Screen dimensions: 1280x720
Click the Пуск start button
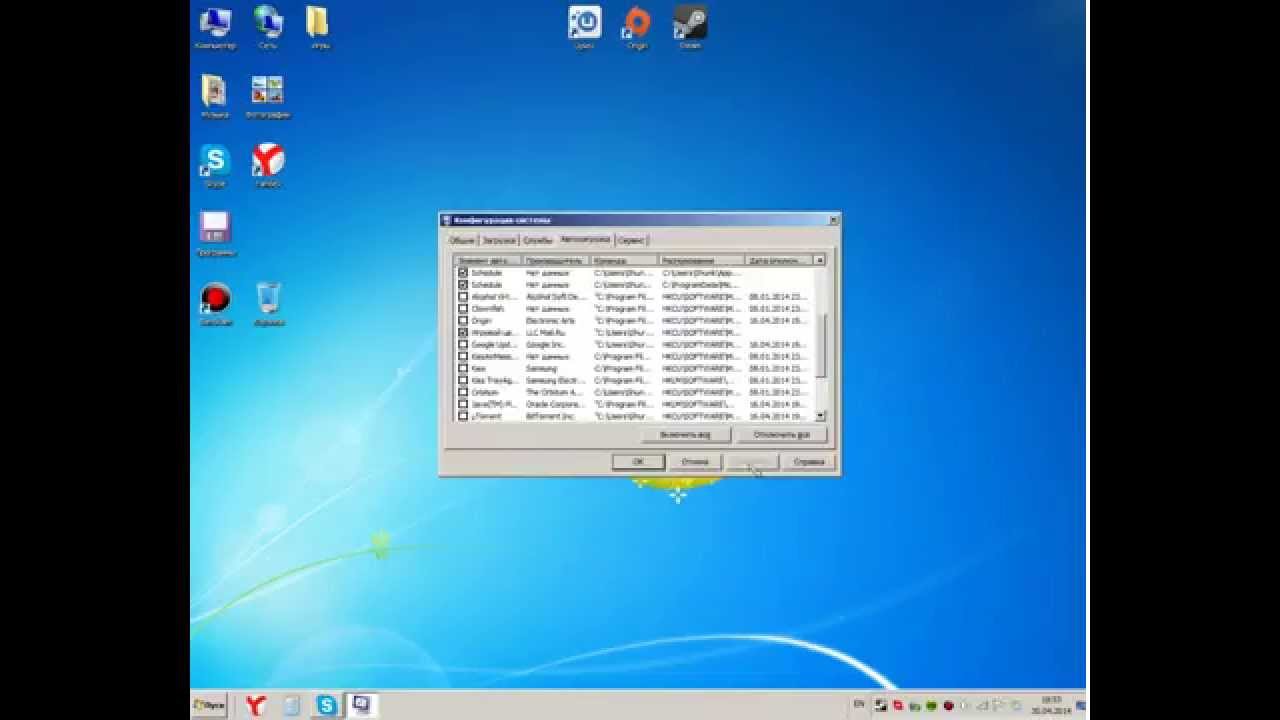(210, 705)
